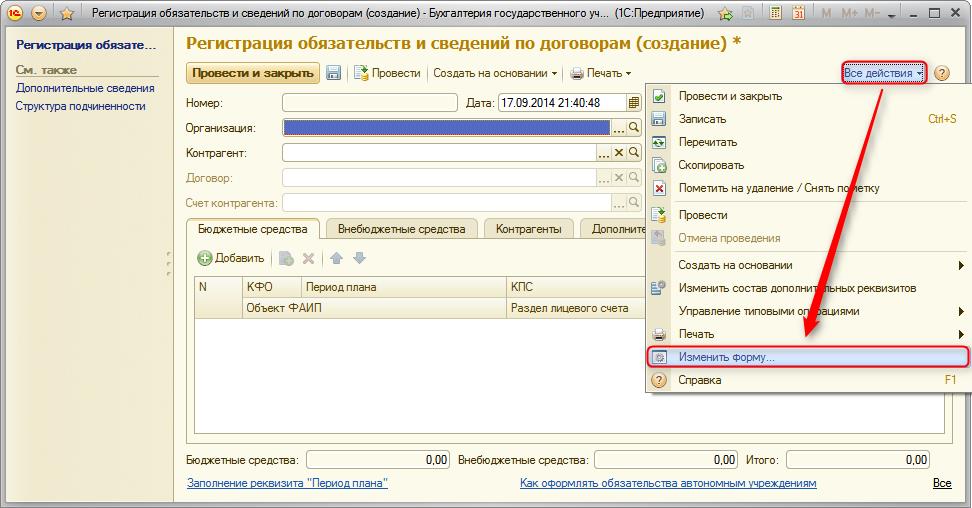This screenshot has height=508, width=972.
Task: Click the 'Раздел лицевого счета' column header
Action: tap(577, 308)
